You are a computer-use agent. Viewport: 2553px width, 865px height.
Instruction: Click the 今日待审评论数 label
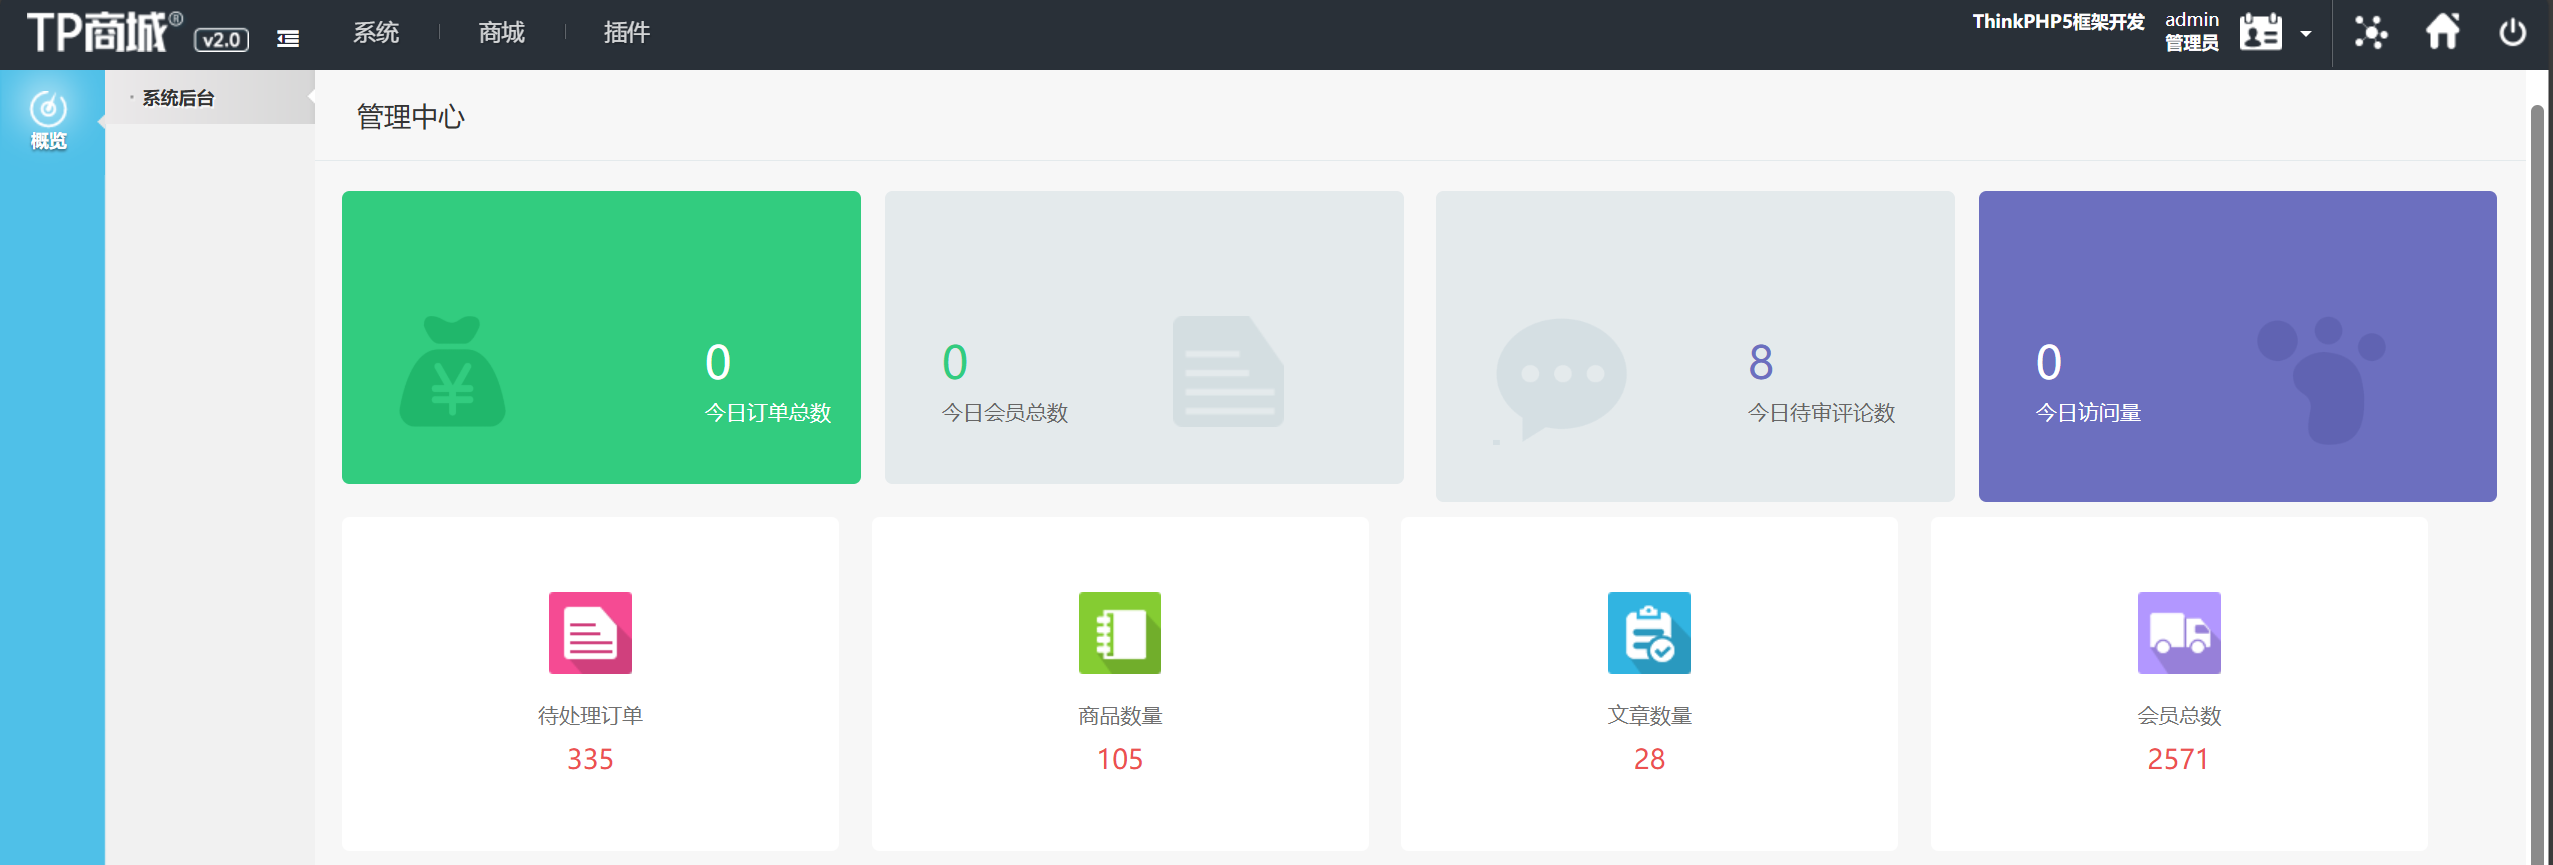point(1821,413)
